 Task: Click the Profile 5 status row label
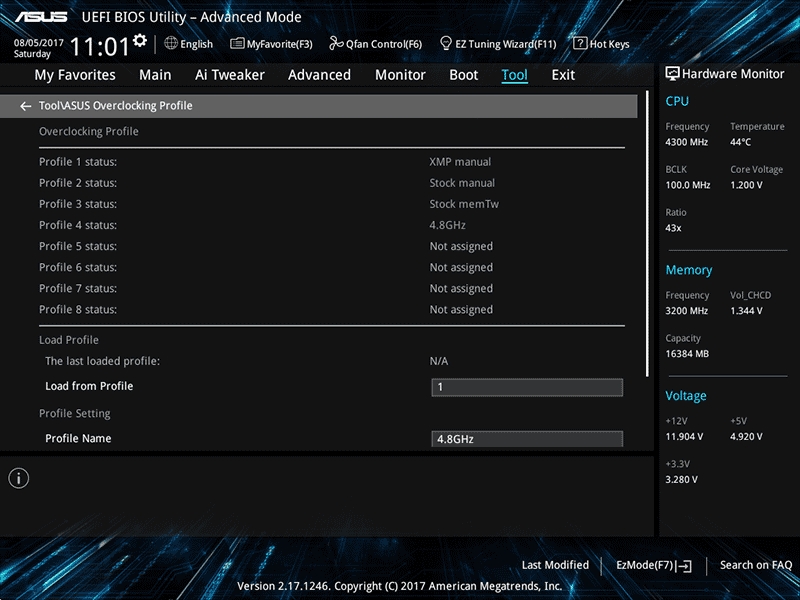pyautogui.click(x=78, y=246)
